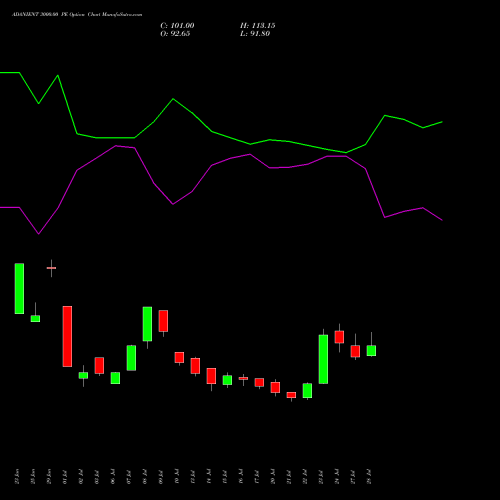
Task: Click the '28 Jul' date axis label
Action: 369,477
